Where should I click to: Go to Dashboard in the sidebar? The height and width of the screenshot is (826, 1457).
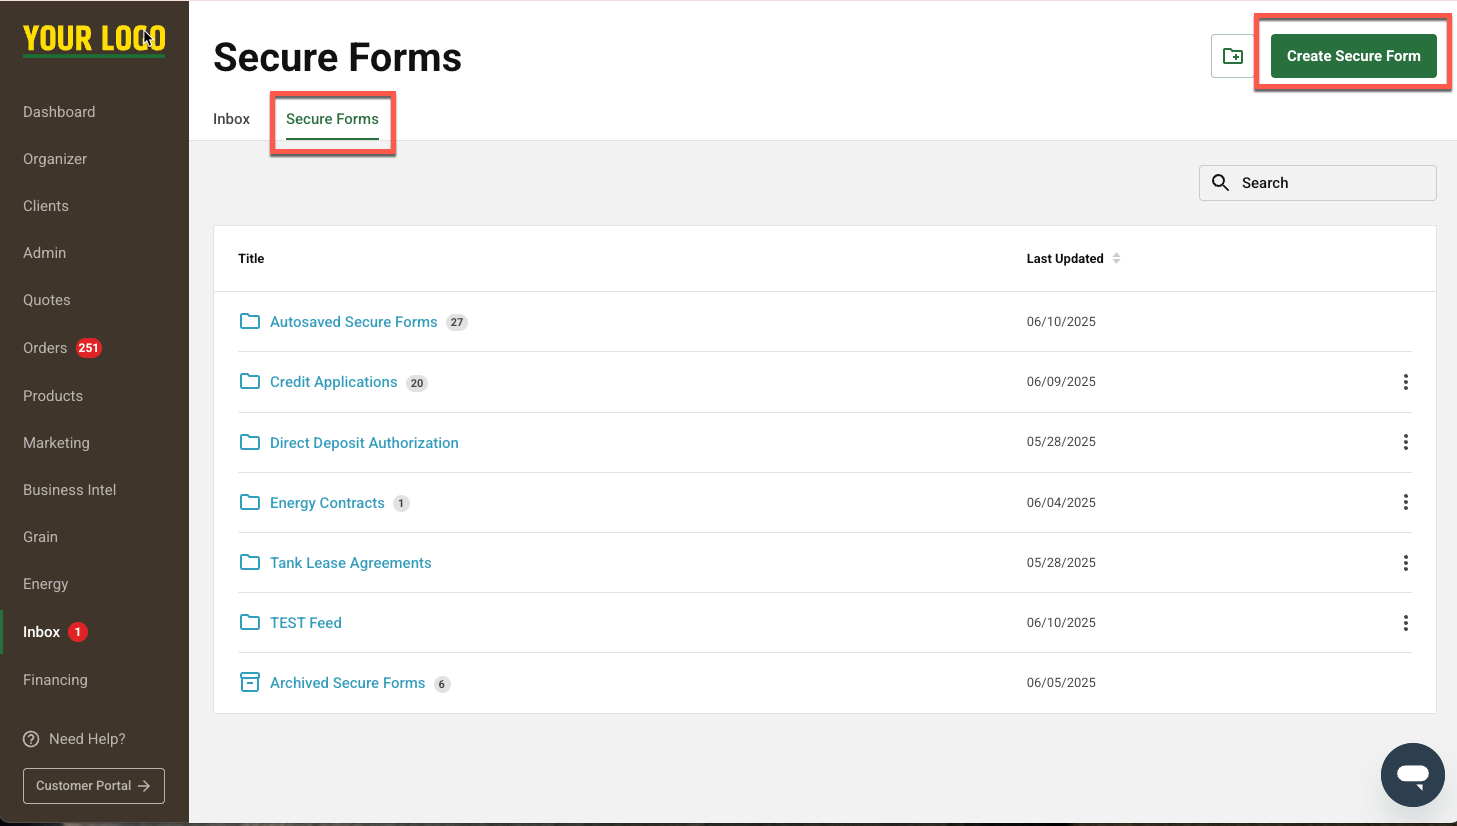click(x=59, y=112)
